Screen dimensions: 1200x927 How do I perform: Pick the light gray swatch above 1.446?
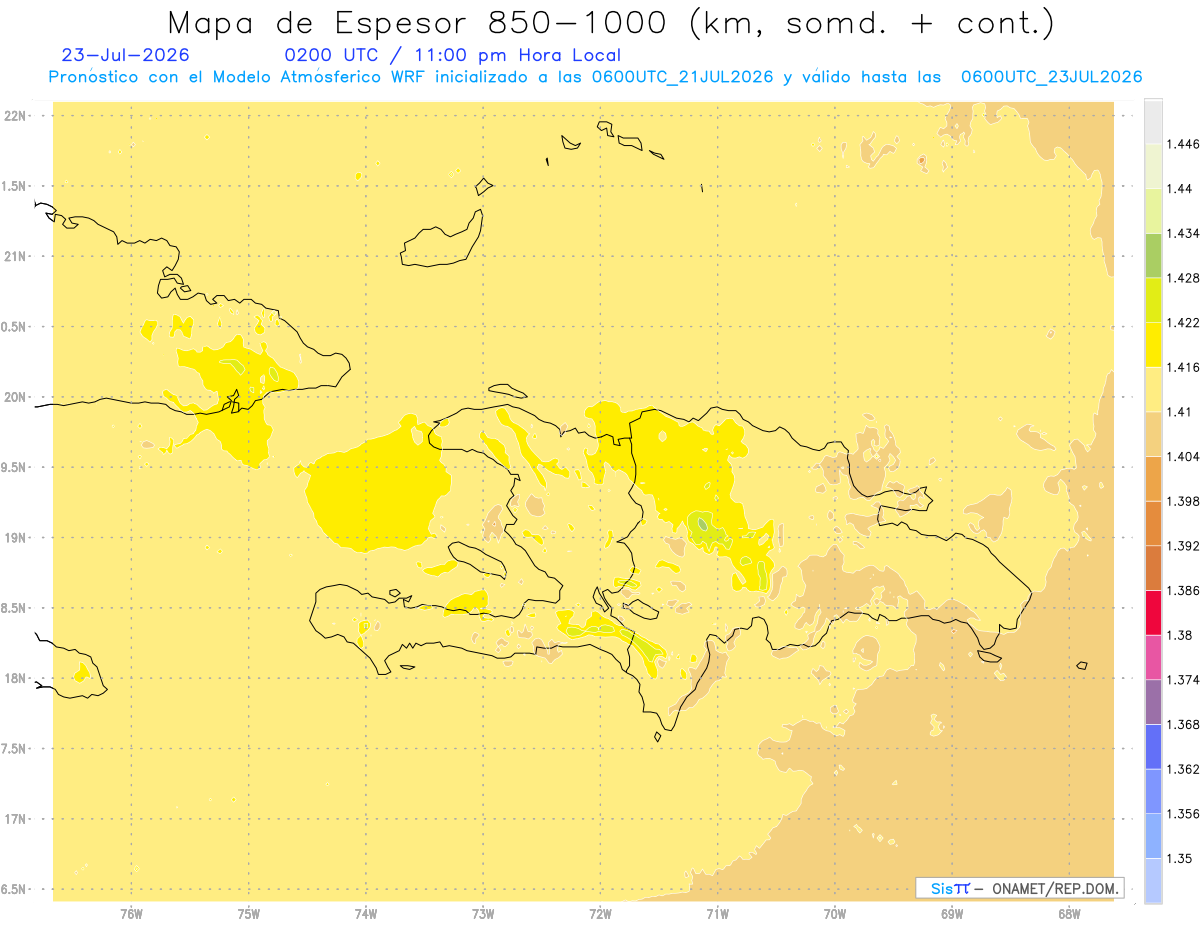[x=1153, y=121]
